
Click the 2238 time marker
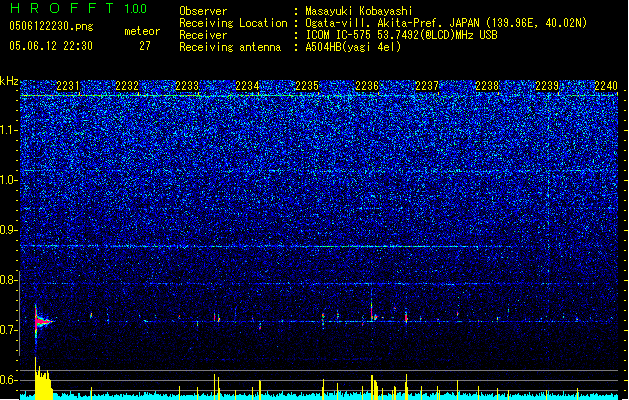click(487, 85)
